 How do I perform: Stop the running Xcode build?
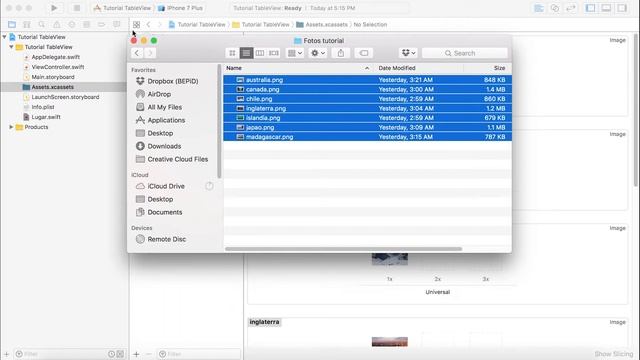pos(76,8)
